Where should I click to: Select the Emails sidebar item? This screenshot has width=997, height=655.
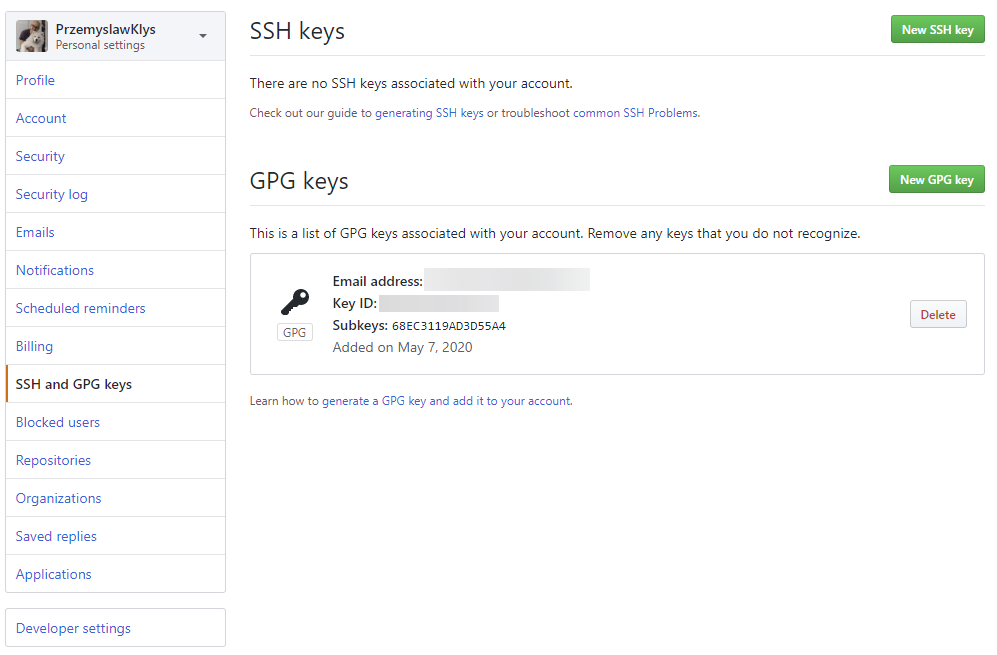point(34,232)
